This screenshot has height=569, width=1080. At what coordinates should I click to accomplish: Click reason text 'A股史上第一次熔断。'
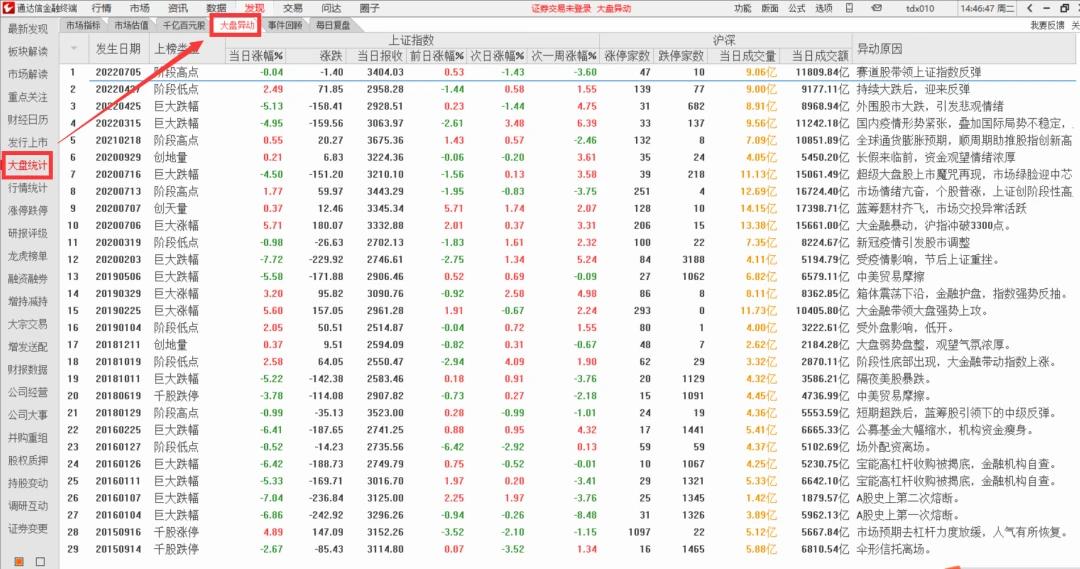[x=908, y=515]
